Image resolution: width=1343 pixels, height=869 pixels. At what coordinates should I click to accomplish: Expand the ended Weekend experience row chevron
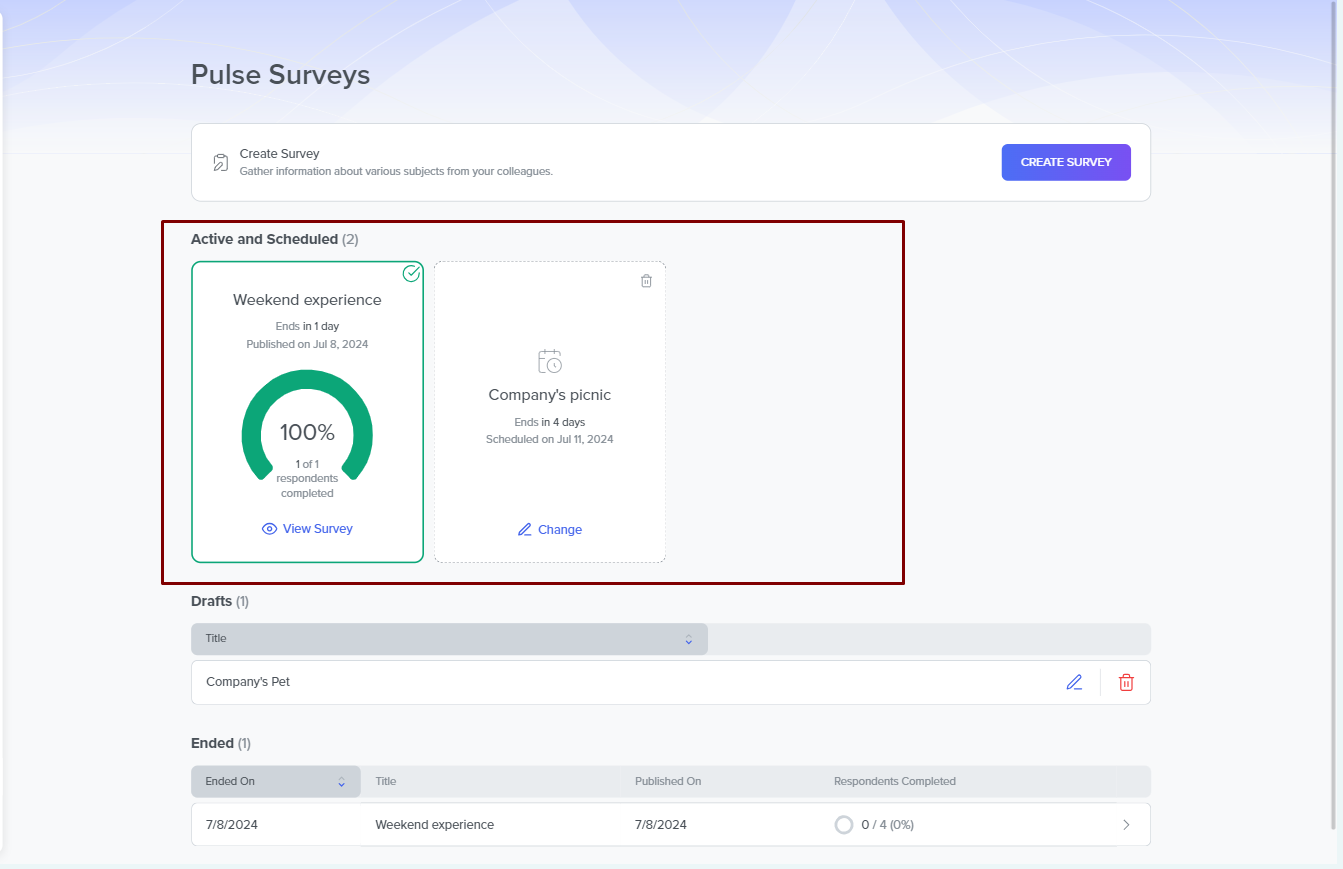(1126, 825)
